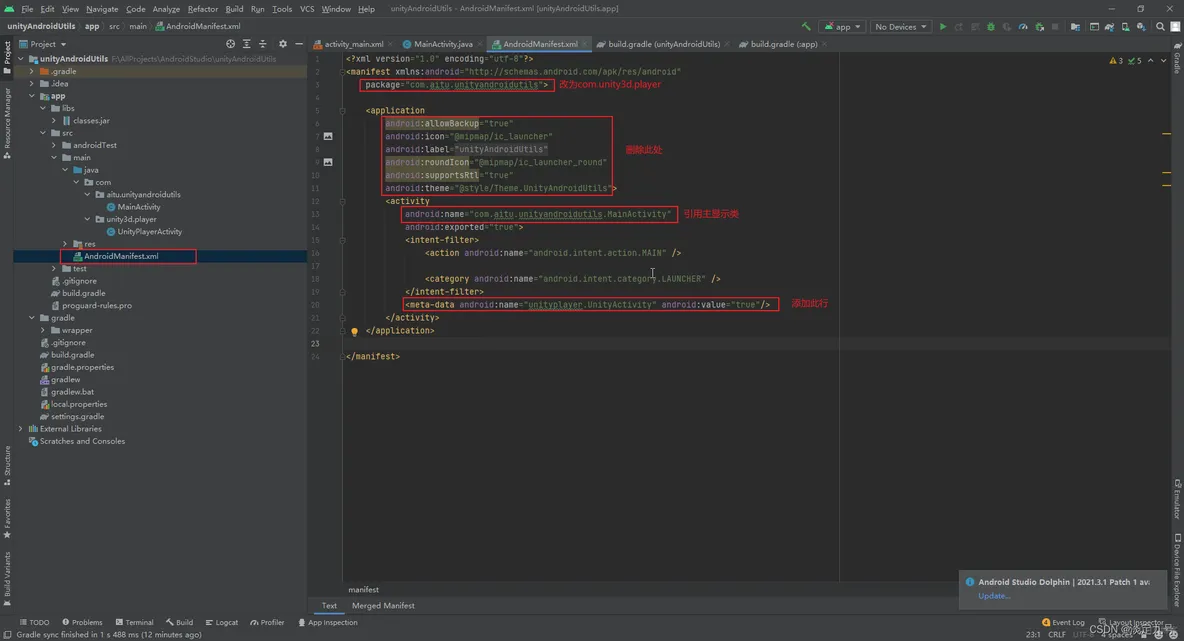Image resolution: width=1184 pixels, height=641 pixels.
Task: Click Attach Debugger to Android Process icon
Action: coord(1040,26)
